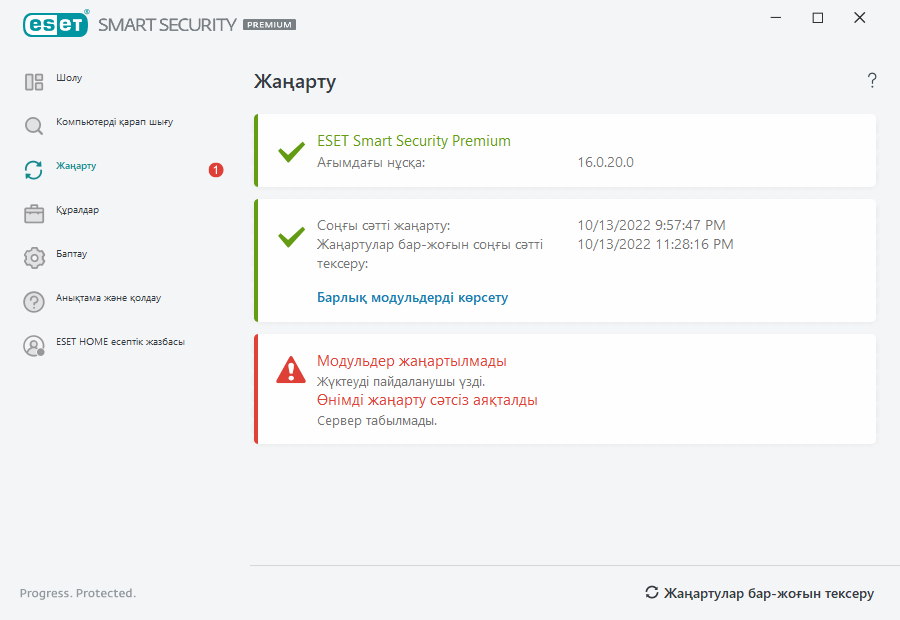Viewport: 900px width, 620px height.
Task: Click the Құралдар toolbox icon
Action: tap(34, 214)
